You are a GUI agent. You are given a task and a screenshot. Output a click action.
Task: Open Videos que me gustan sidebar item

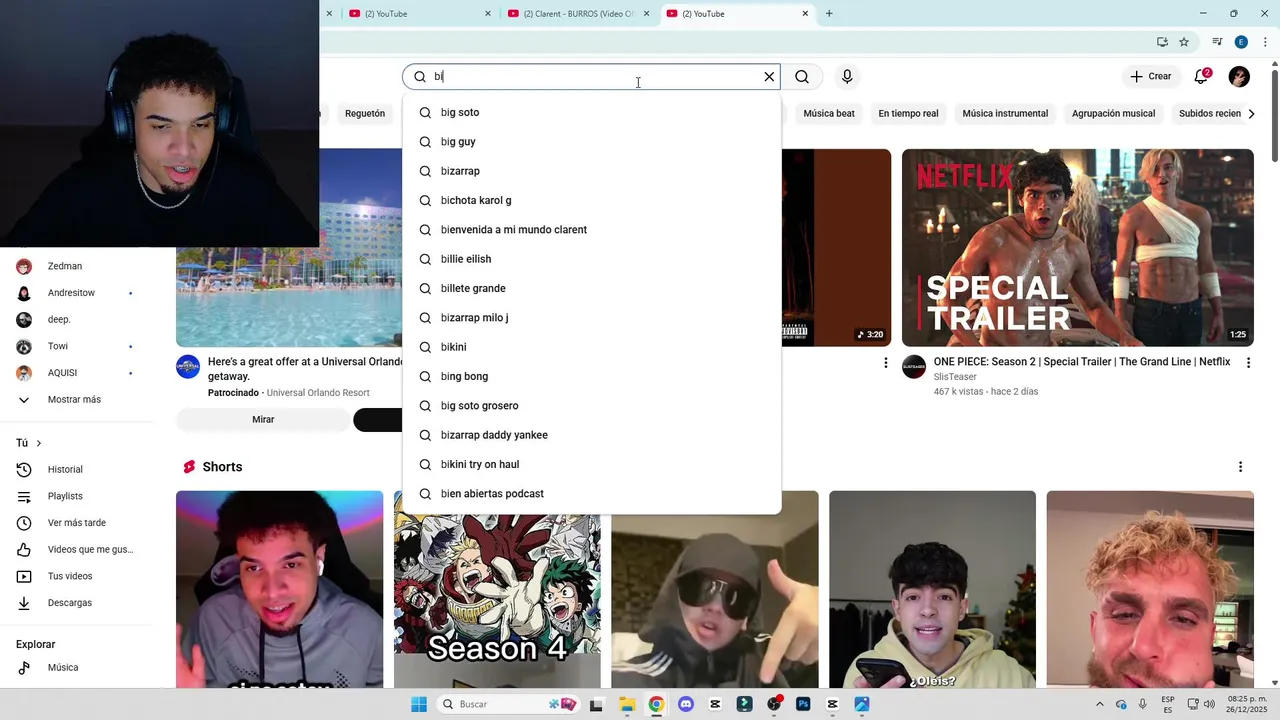point(75,550)
